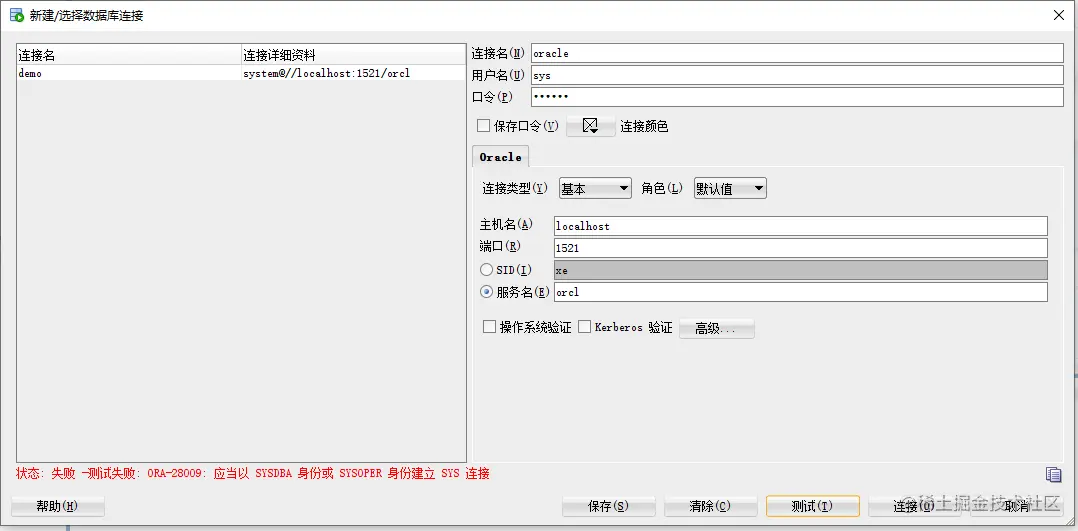
Task: Click the Cancel button
Action: click(x=1016, y=506)
